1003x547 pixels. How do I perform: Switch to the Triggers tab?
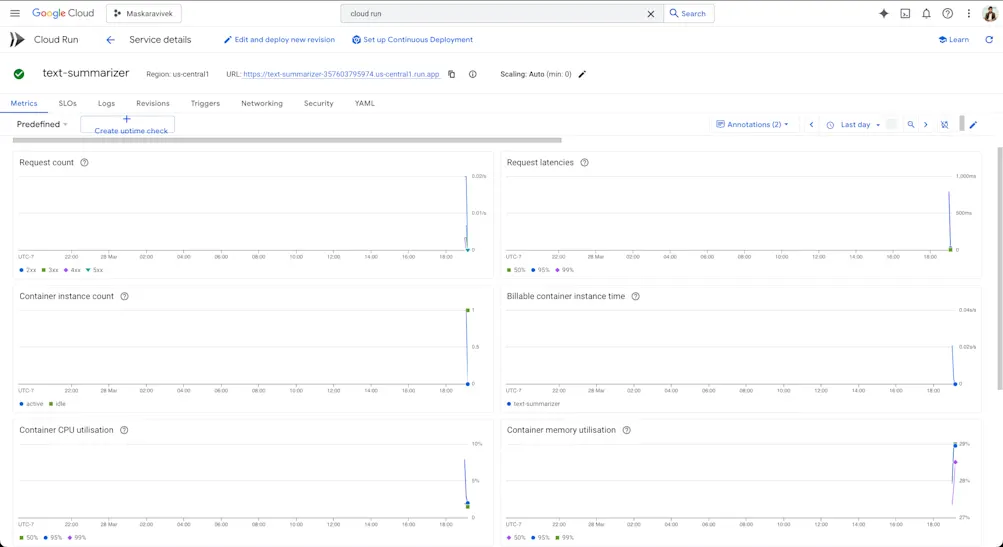pos(205,103)
